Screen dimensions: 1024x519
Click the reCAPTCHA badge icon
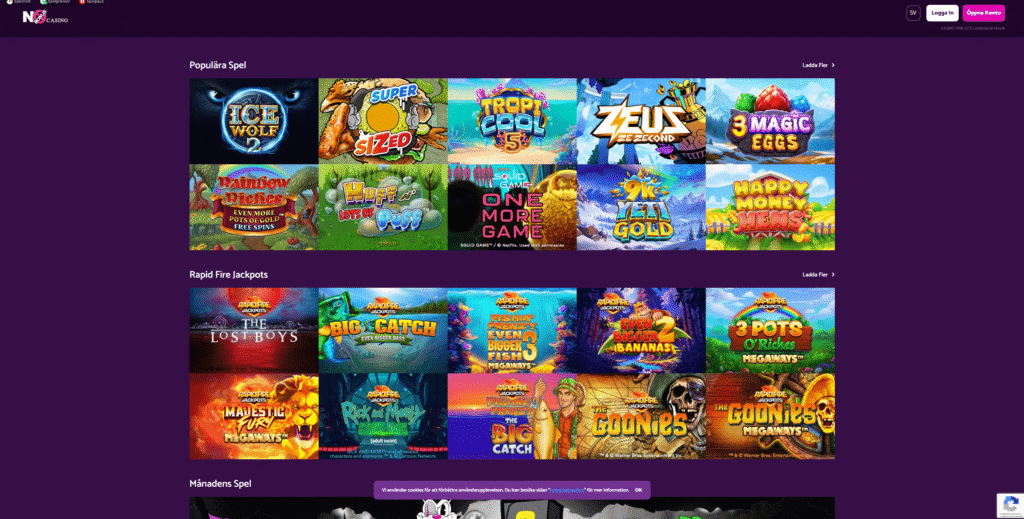(1010, 505)
